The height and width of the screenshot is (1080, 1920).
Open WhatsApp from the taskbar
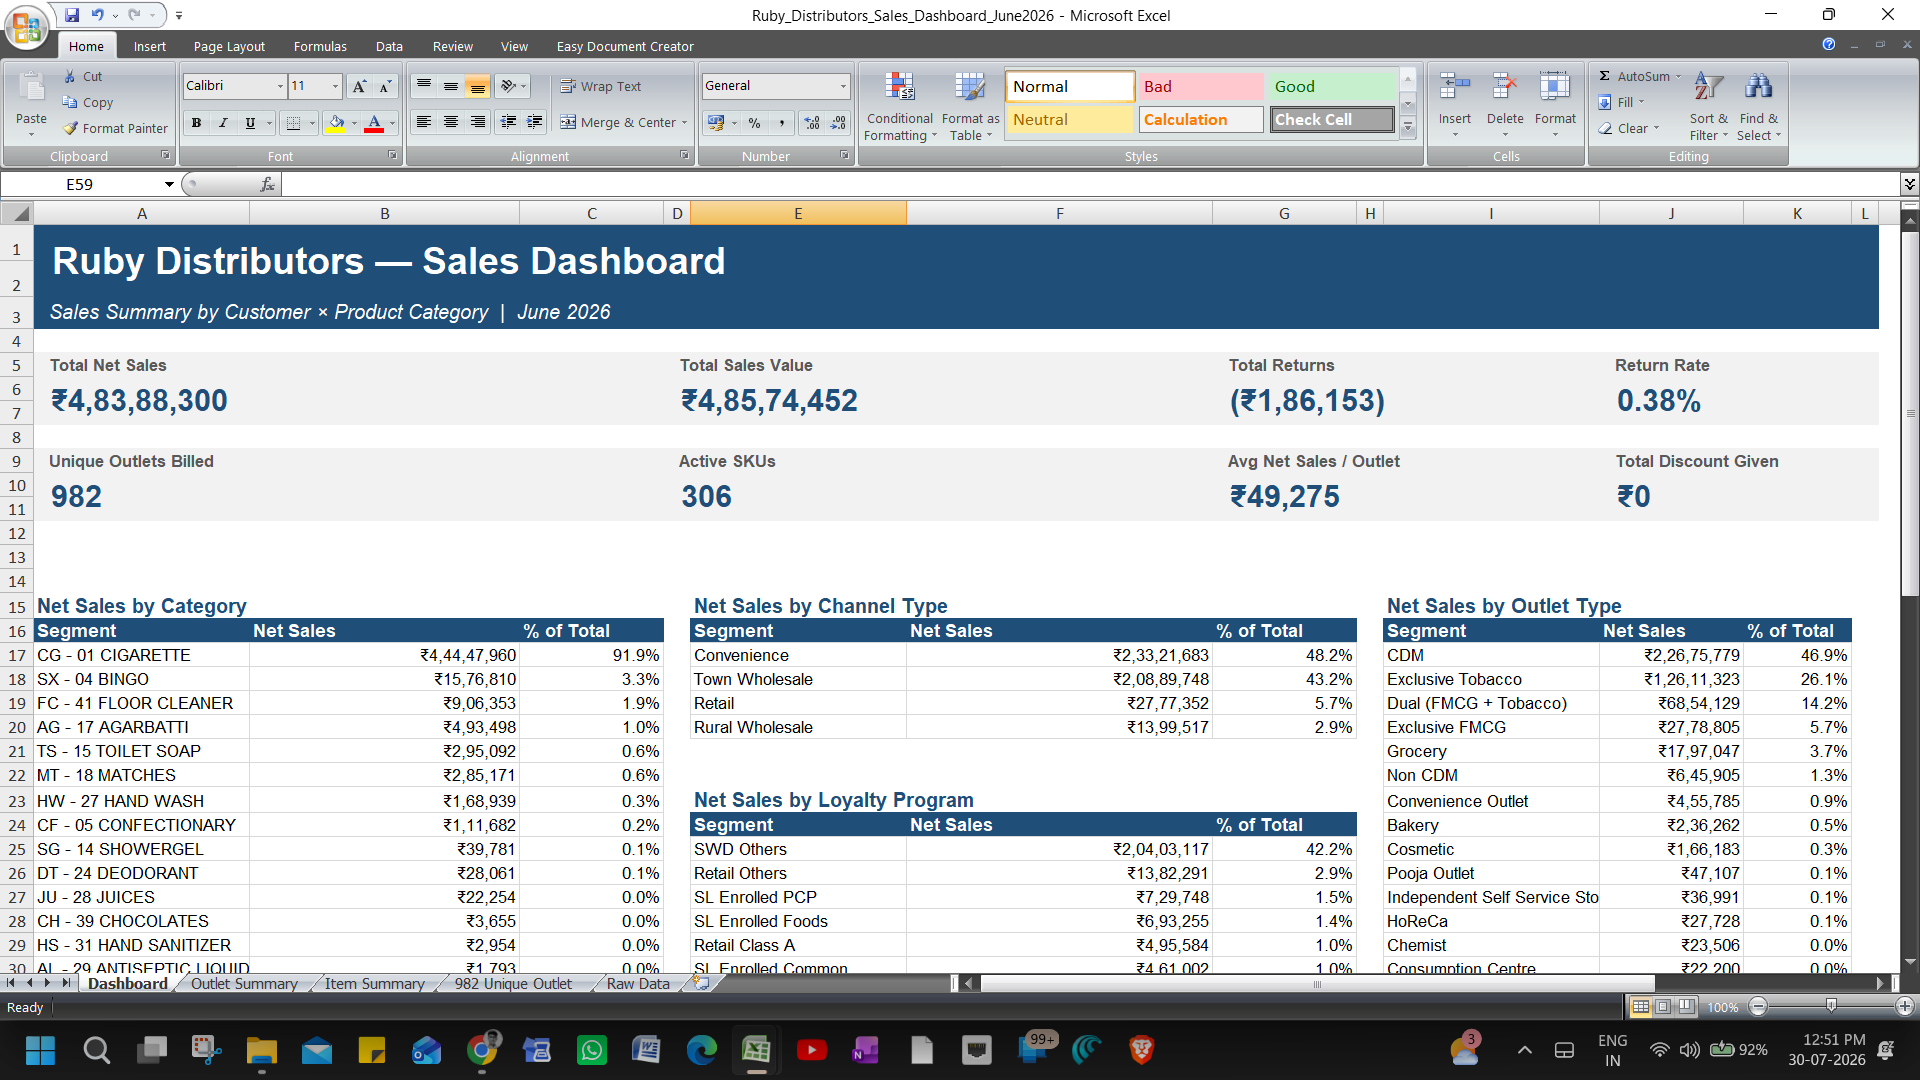point(592,1050)
